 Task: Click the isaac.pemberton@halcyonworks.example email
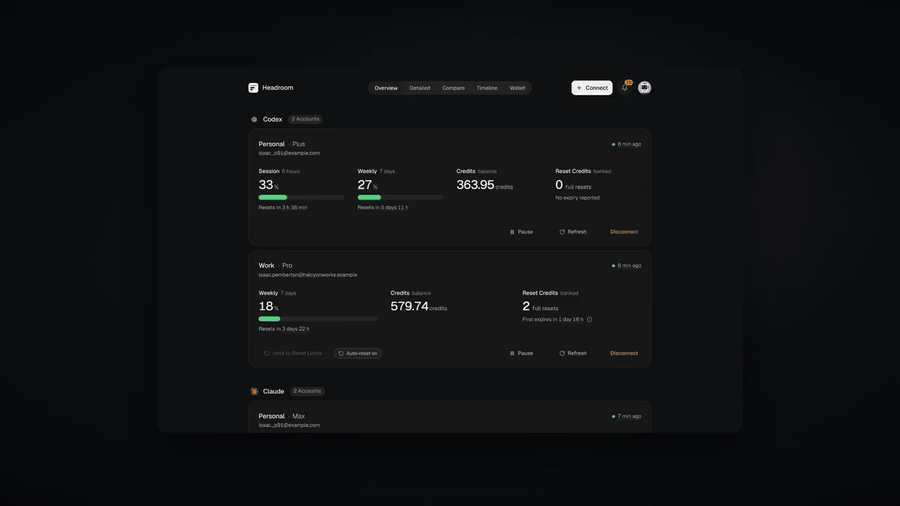tap(308, 275)
